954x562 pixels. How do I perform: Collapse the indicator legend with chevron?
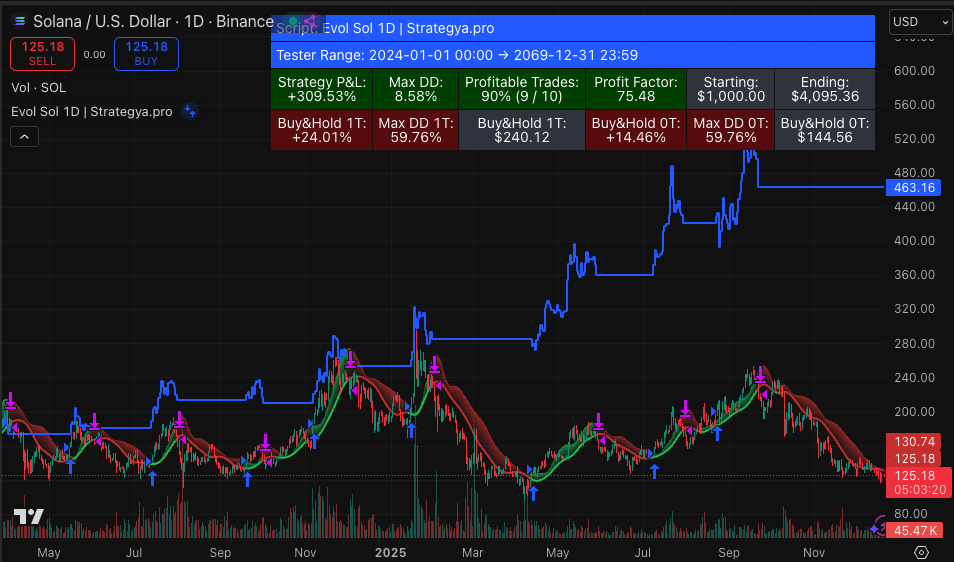pos(24,137)
